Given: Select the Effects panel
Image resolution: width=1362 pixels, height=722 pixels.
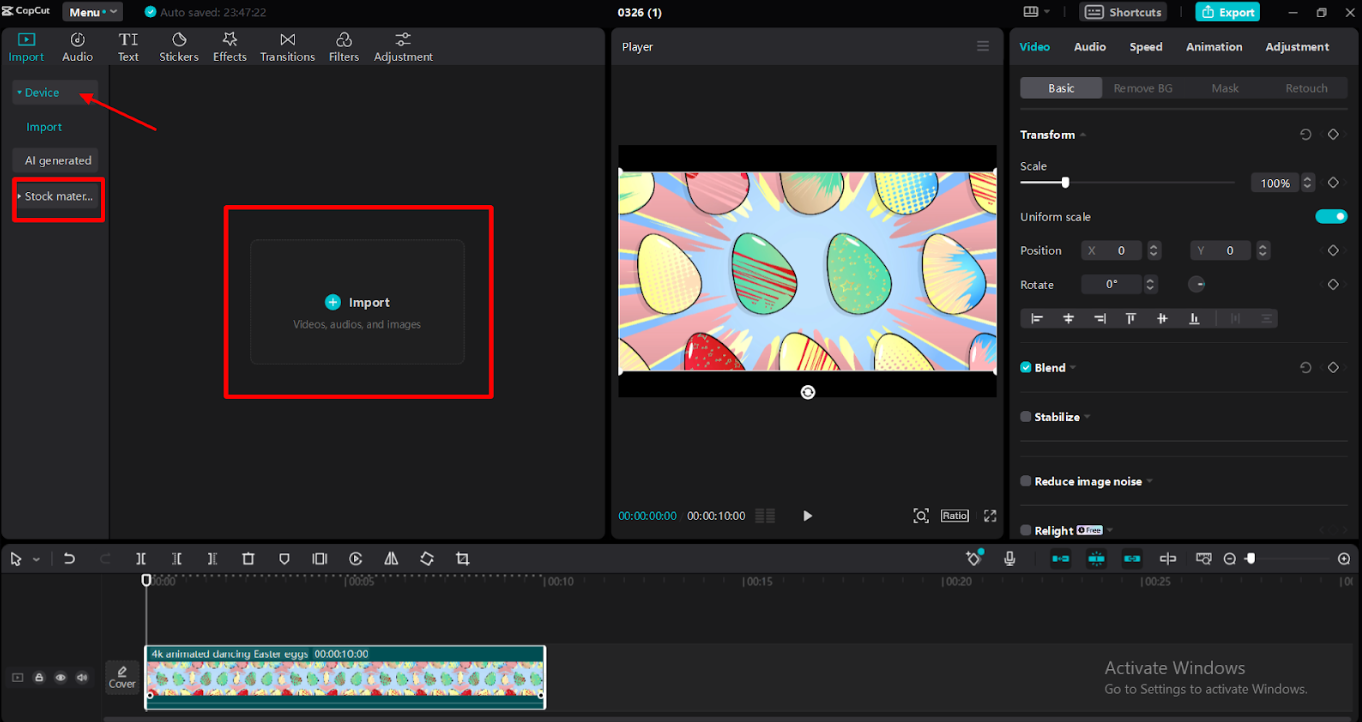Looking at the screenshot, I should (229, 46).
